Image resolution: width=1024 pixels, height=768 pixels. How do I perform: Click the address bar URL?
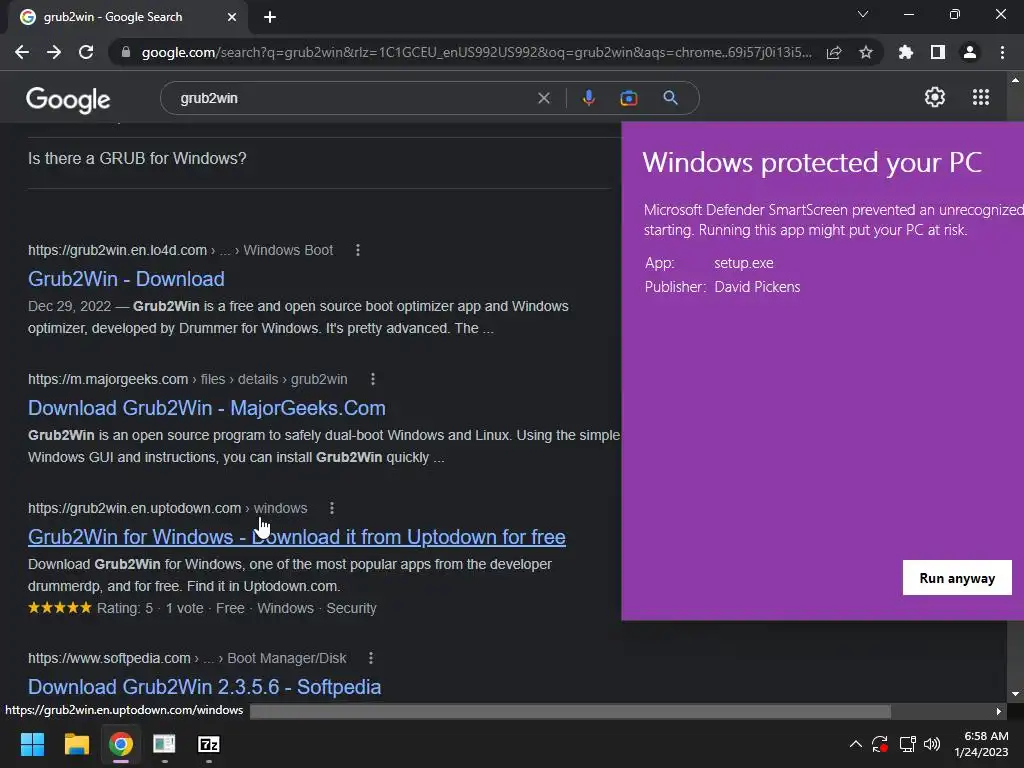pyautogui.click(x=477, y=52)
